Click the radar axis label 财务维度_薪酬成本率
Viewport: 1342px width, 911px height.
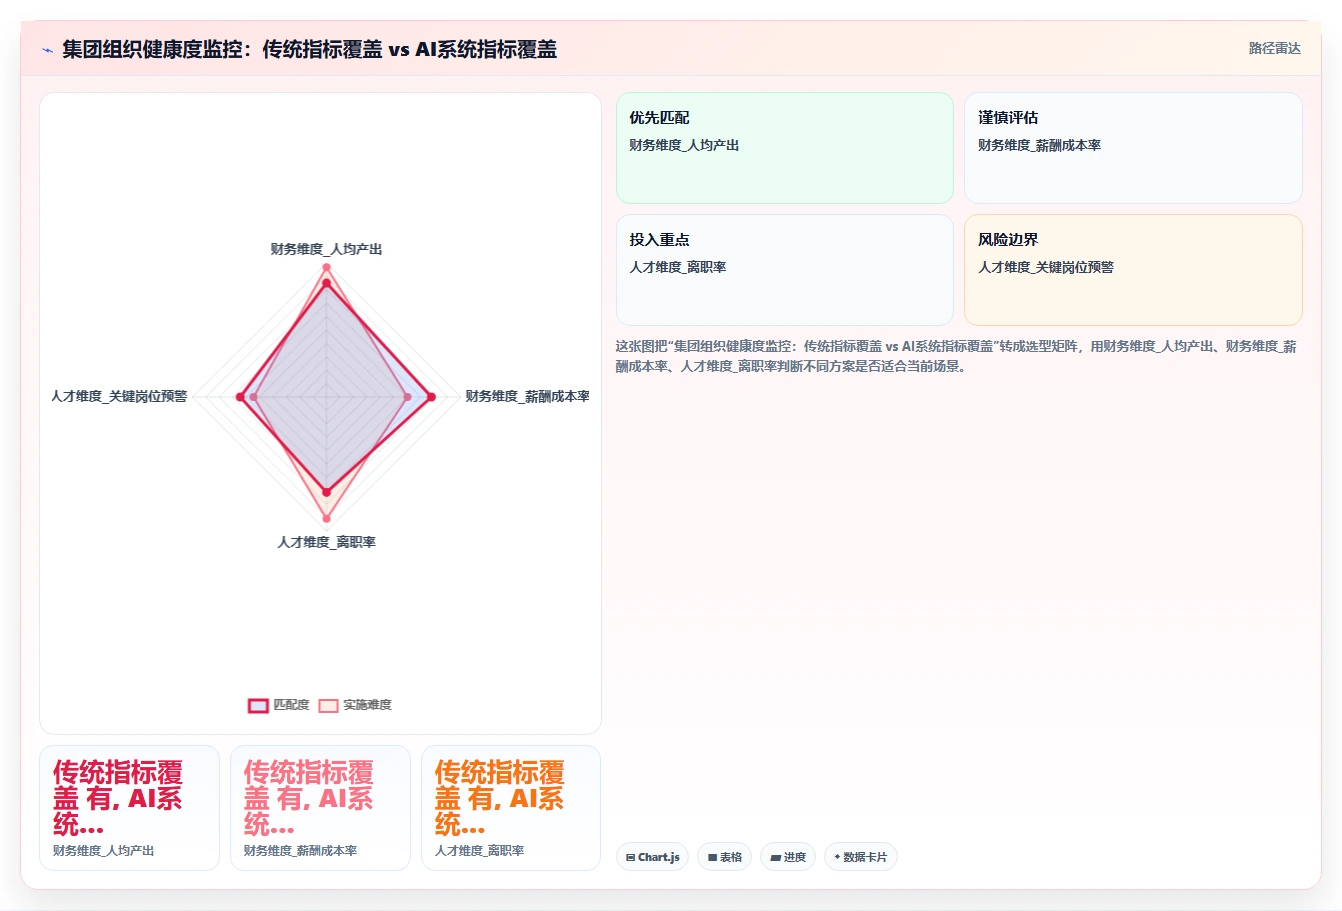pyautogui.click(x=527, y=396)
